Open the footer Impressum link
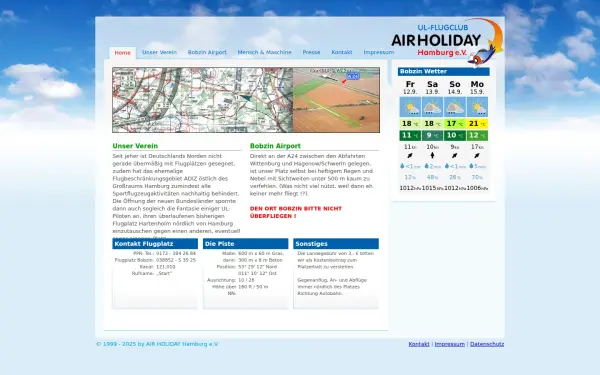This screenshot has width=600, height=375. tap(450, 344)
